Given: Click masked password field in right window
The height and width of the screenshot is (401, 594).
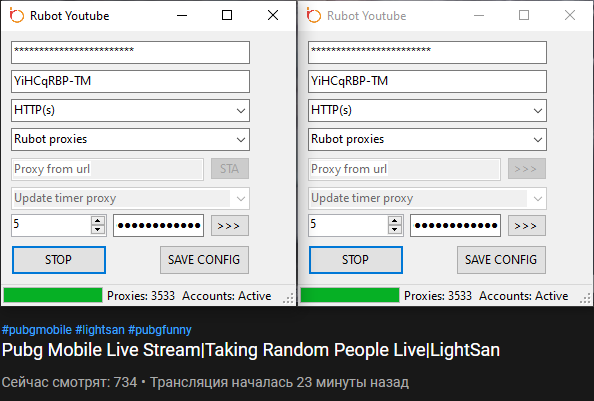Looking at the screenshot, I should click(455, 226).
